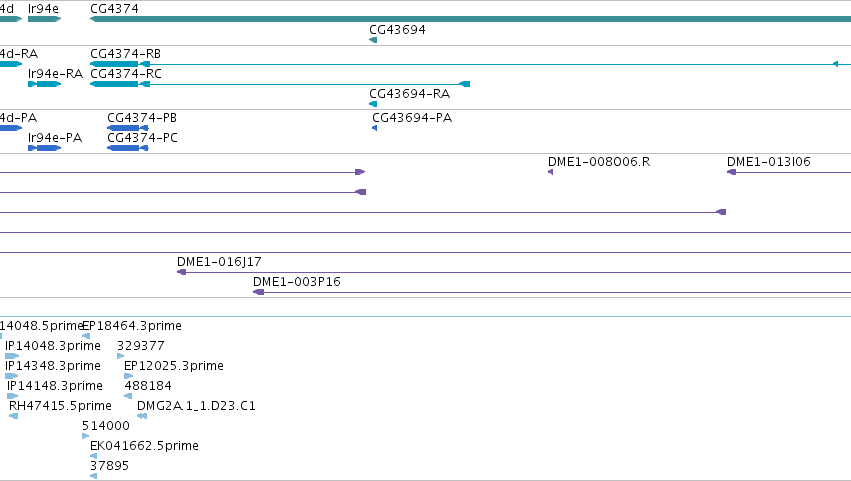Select the CG4374-PC CDS glyph
The height and width of the screenshot is (481, 851).
128,148
